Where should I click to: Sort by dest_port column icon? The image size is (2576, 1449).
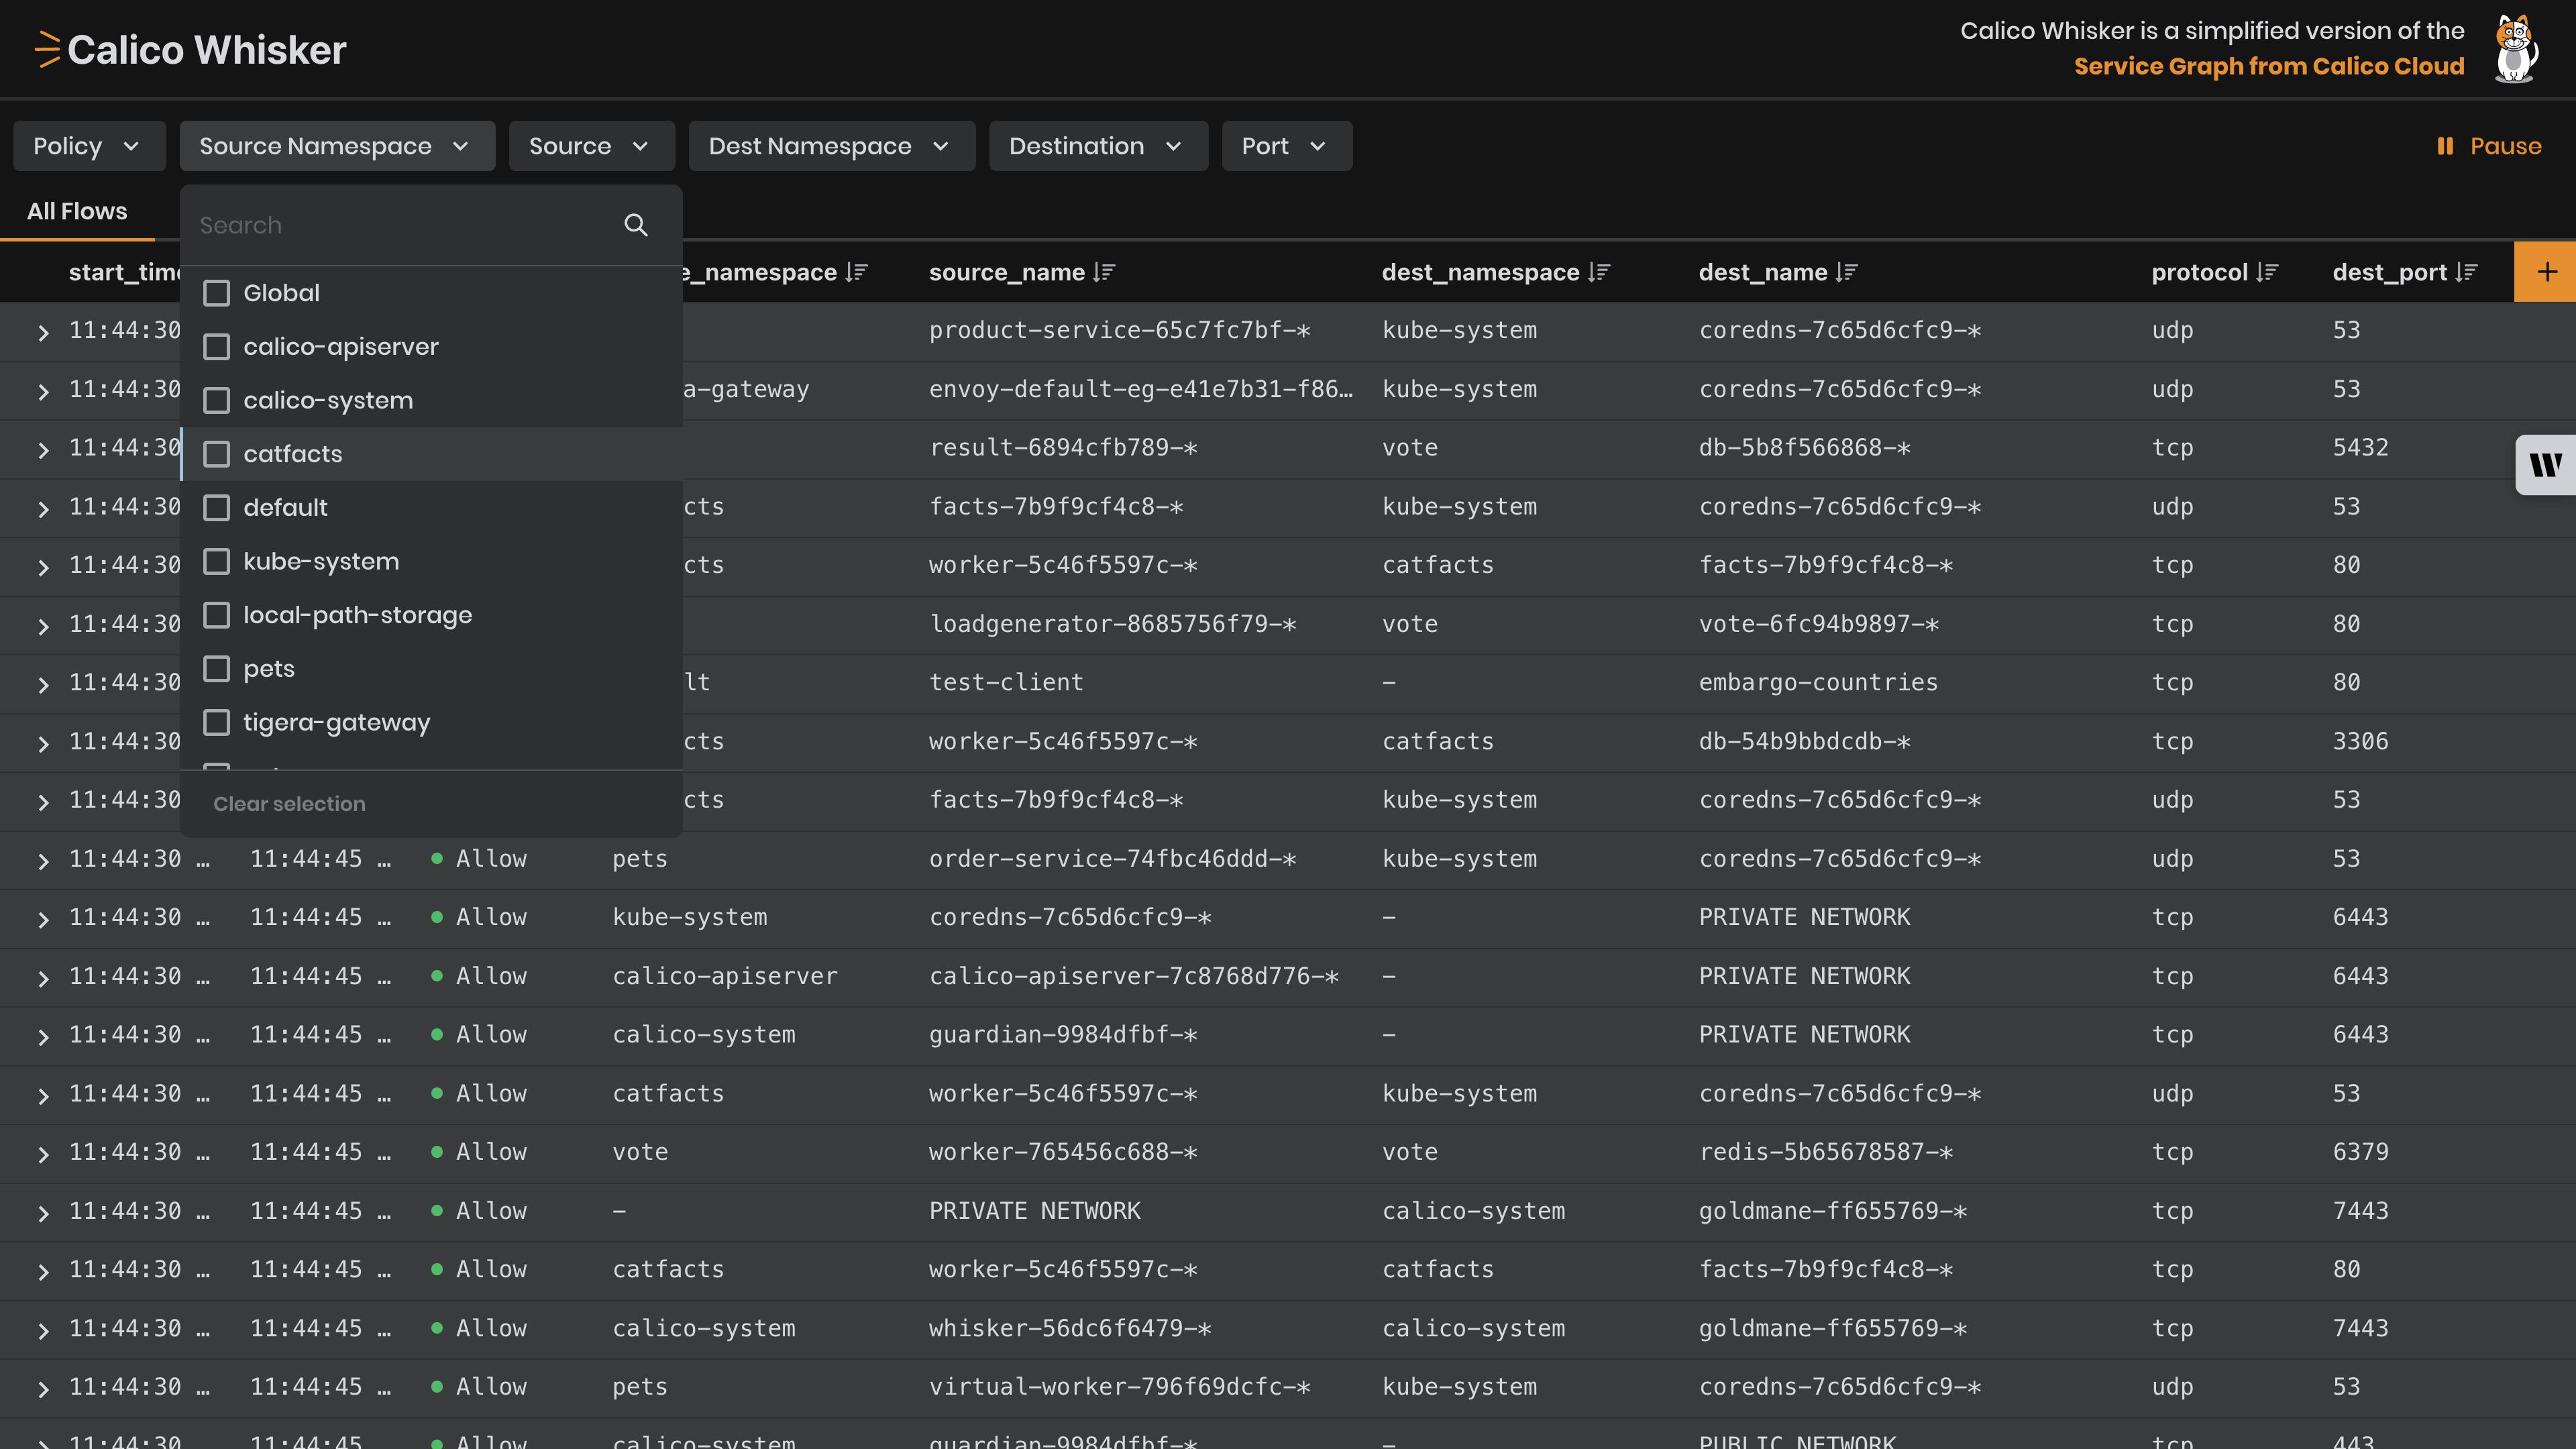coord(2466,272)
